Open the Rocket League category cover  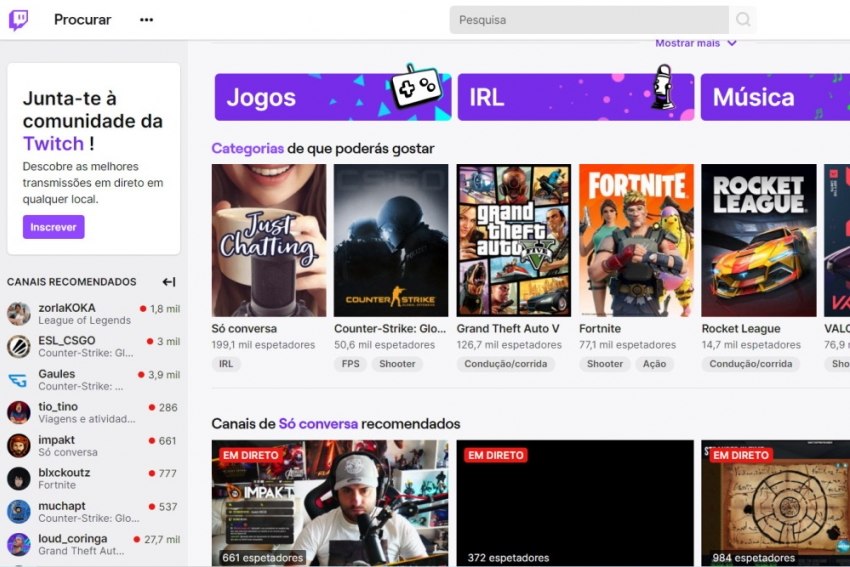tap(759, 240)
